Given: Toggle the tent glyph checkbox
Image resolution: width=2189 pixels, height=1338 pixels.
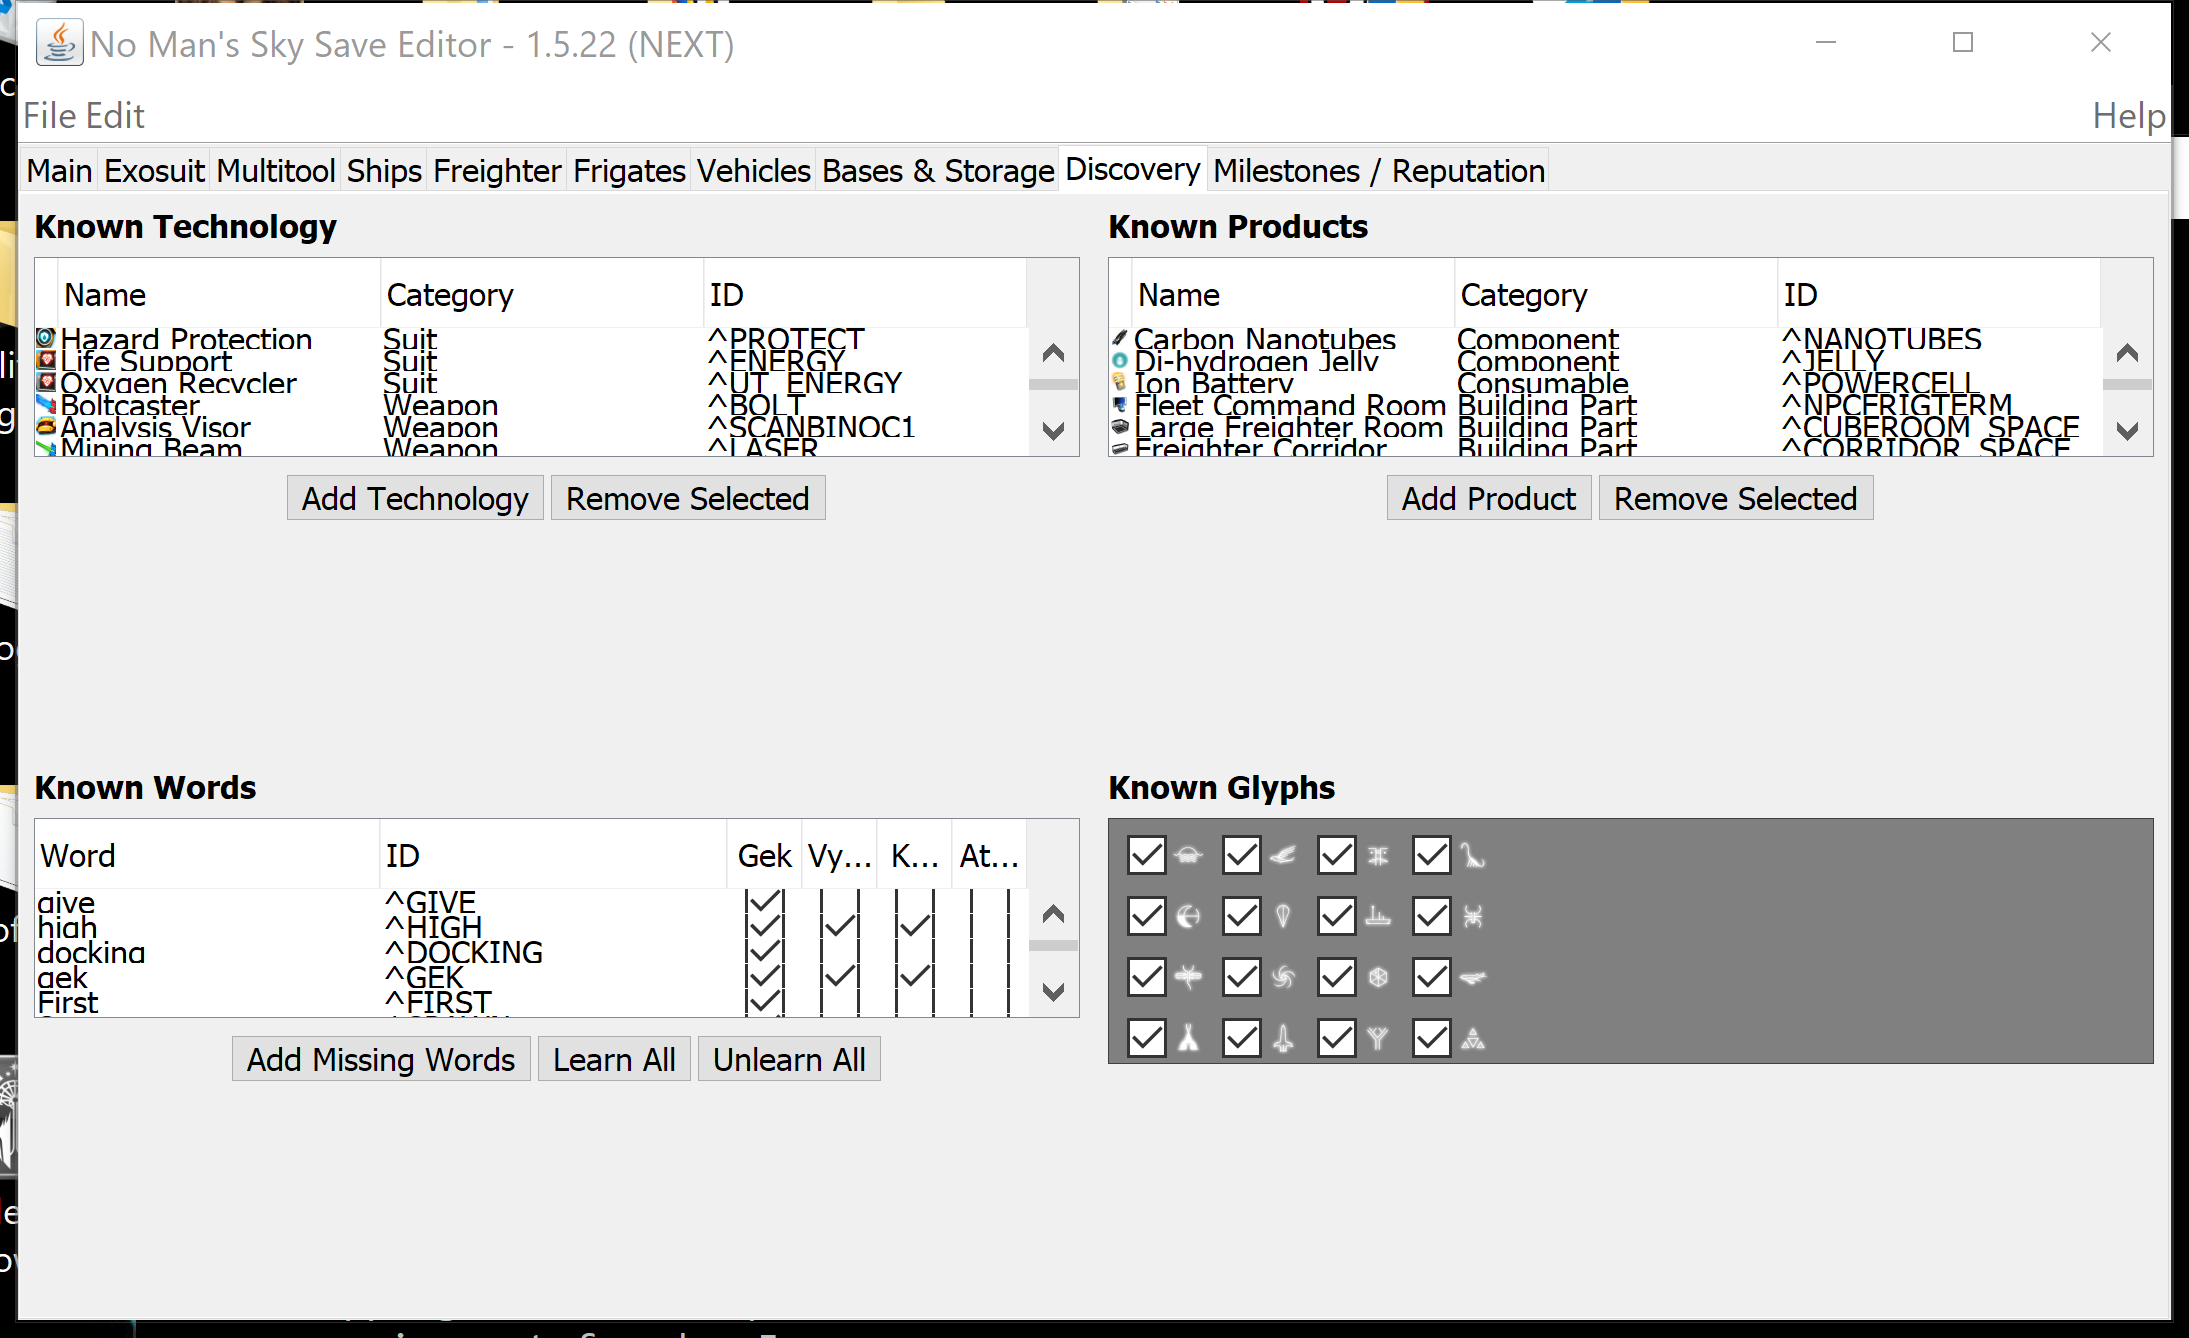Looking at the screenshot, I should click(1146, 1038).
